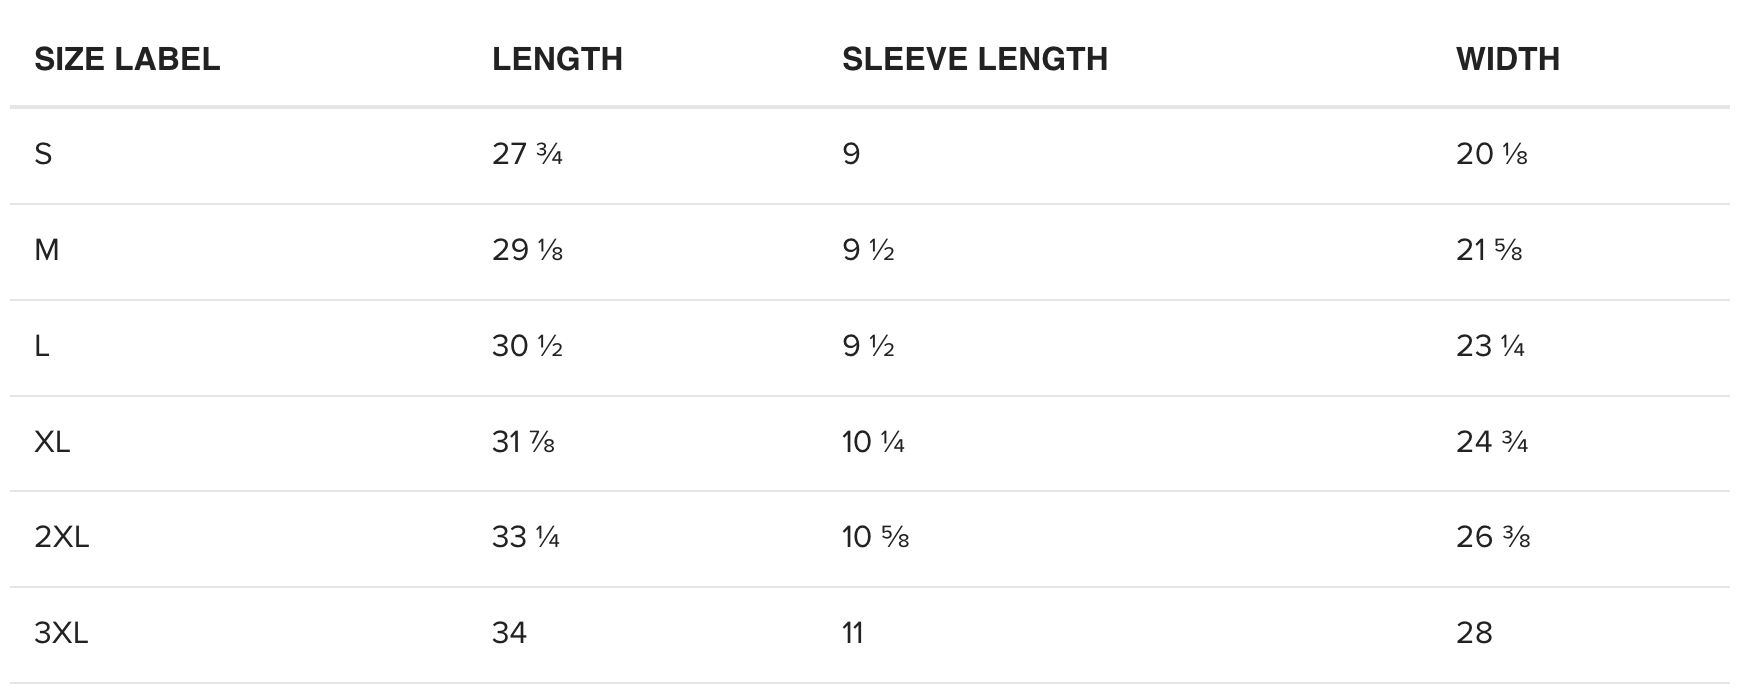Viewport: 1746px width, 688px height.
Task: Click the 2XL size label cell
Action: 62,538
